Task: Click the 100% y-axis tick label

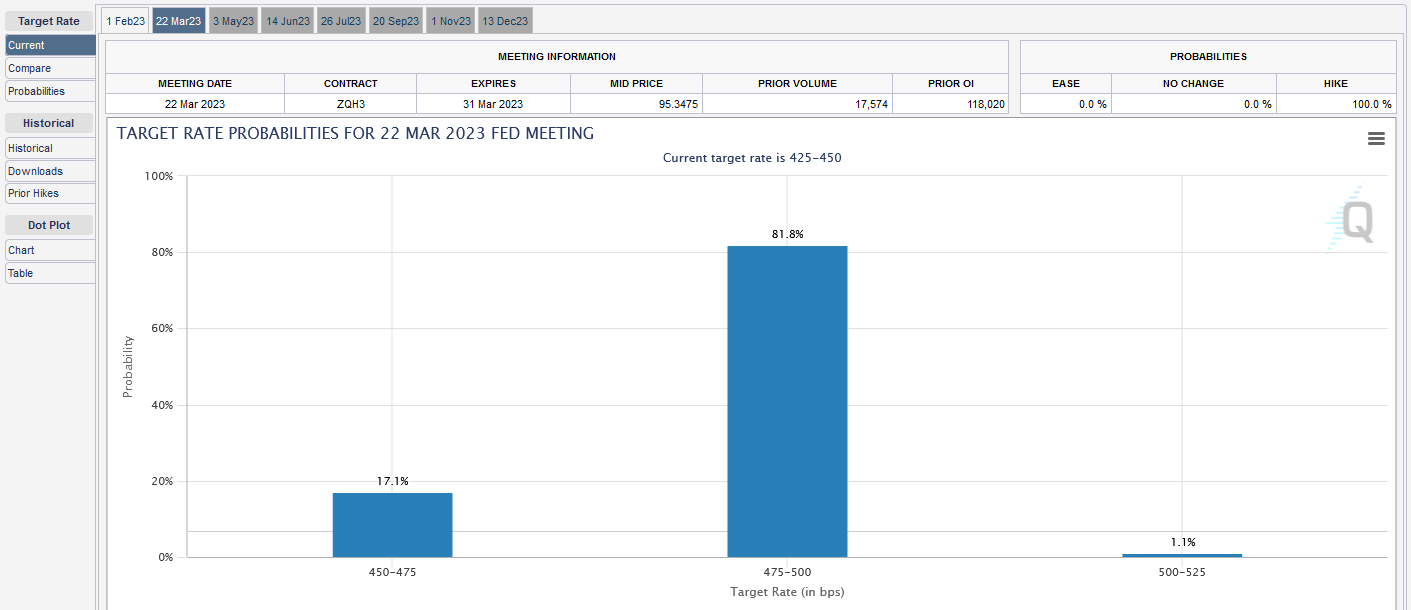Action: point(159,176)
